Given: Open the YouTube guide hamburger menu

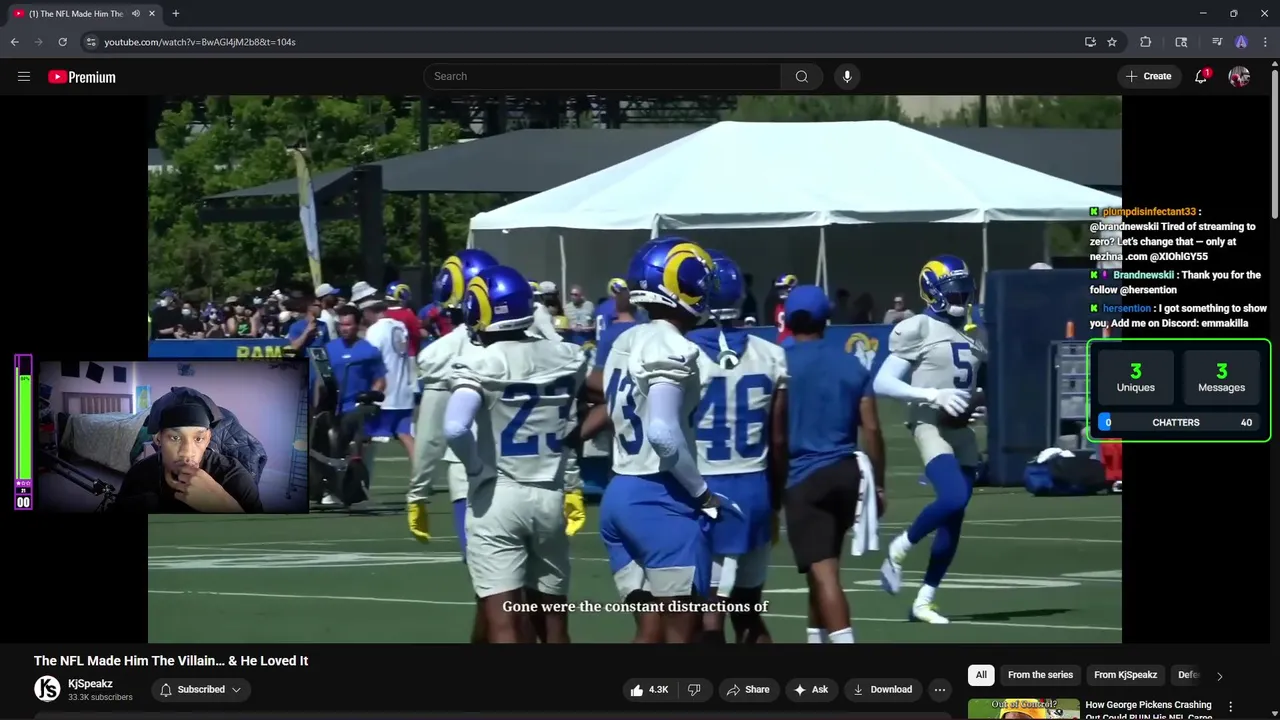Looking at the screenshot, I should [24, 77].
